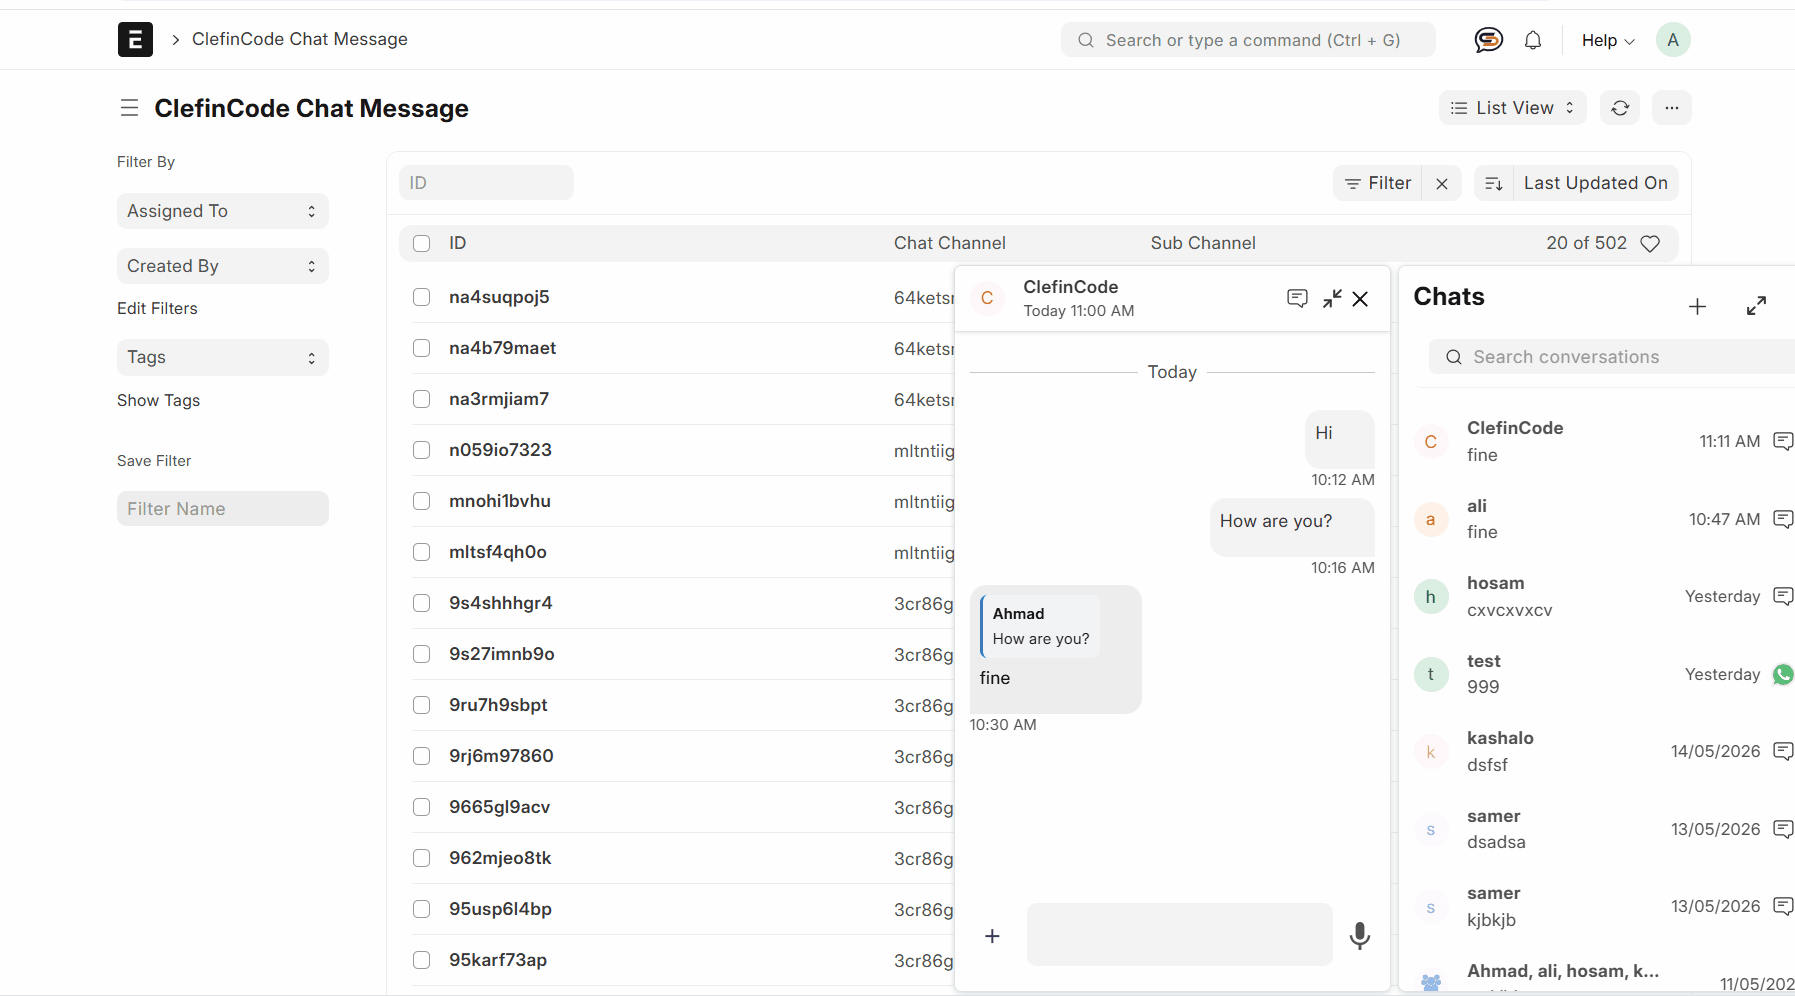Check the row n059io7323
Image resolution: width=1795 pixels, height=996 pixels.
[422, 450]
